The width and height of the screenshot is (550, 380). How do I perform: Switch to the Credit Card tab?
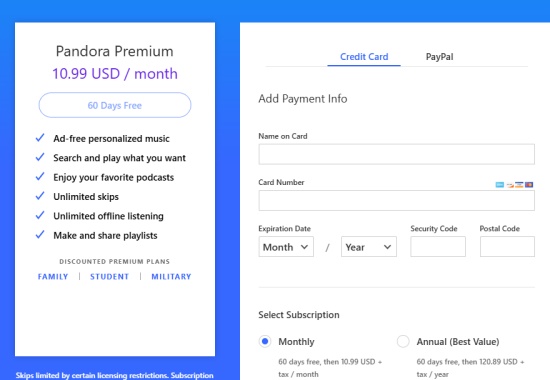tap(364, 56)
